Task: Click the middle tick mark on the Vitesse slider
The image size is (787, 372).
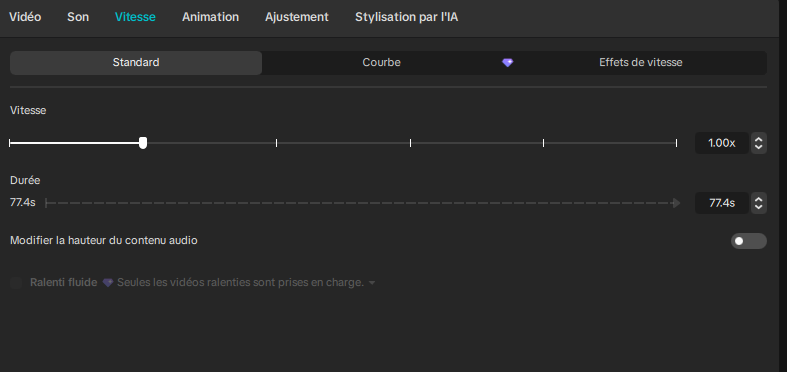Action: point(410,143)
